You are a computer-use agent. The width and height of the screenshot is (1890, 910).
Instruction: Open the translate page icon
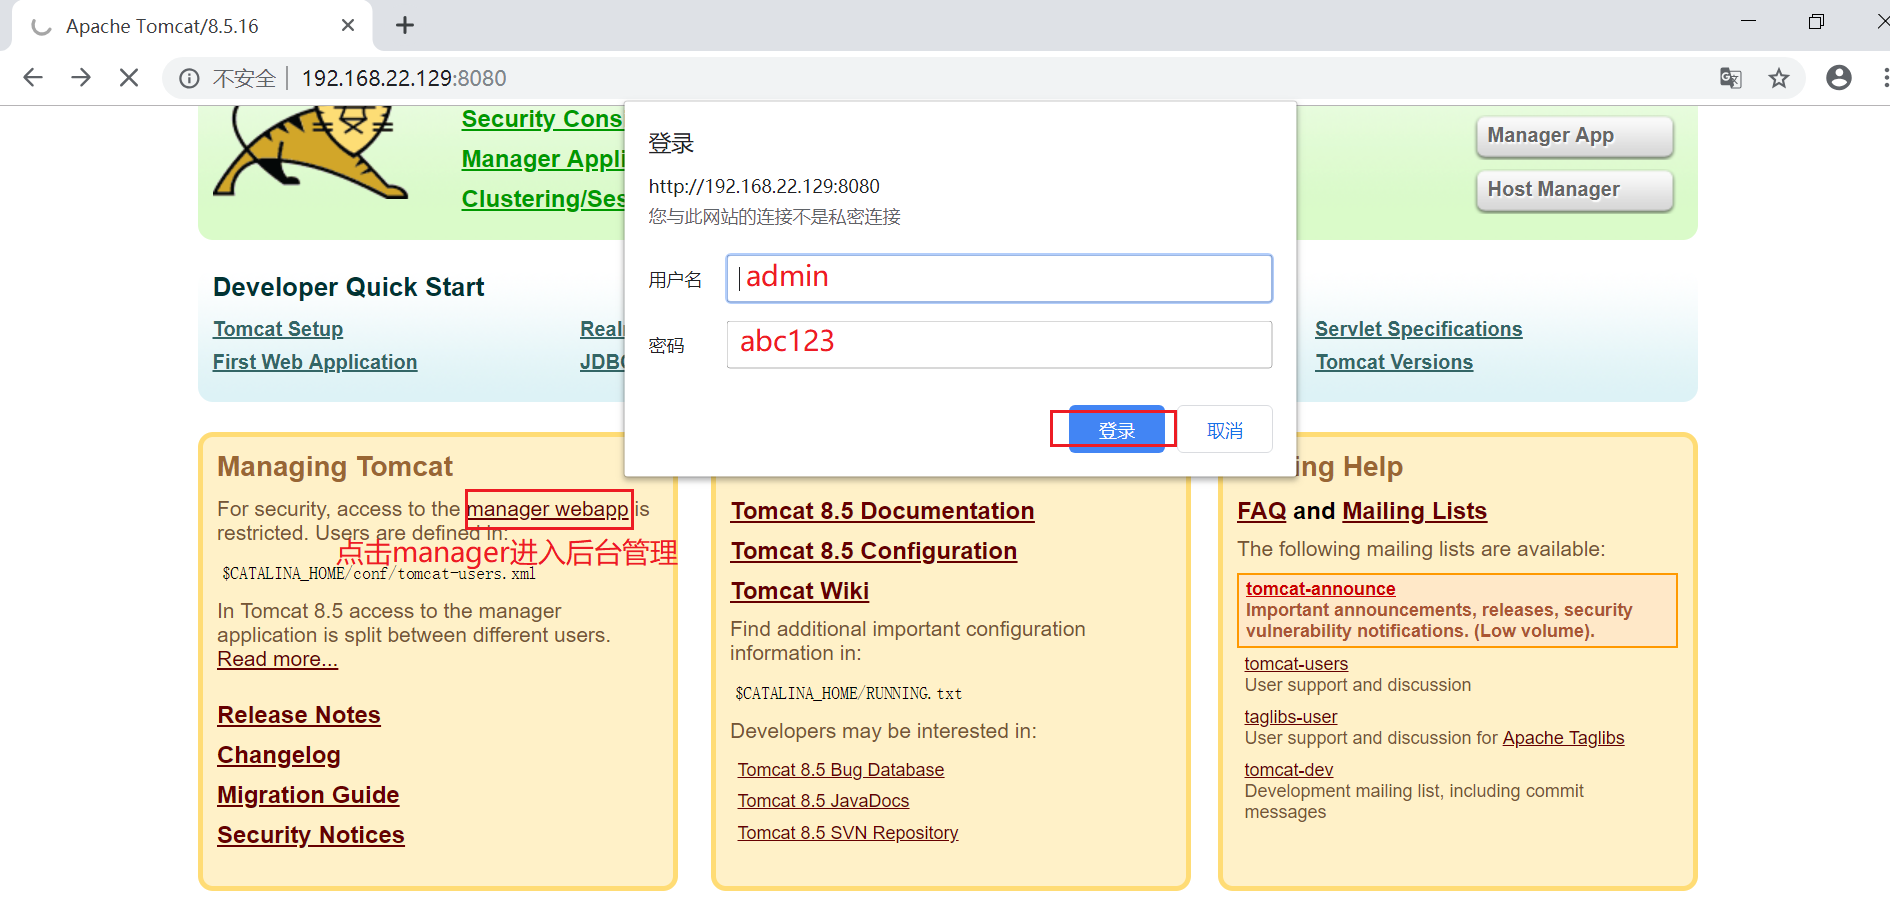[1731, 78]
